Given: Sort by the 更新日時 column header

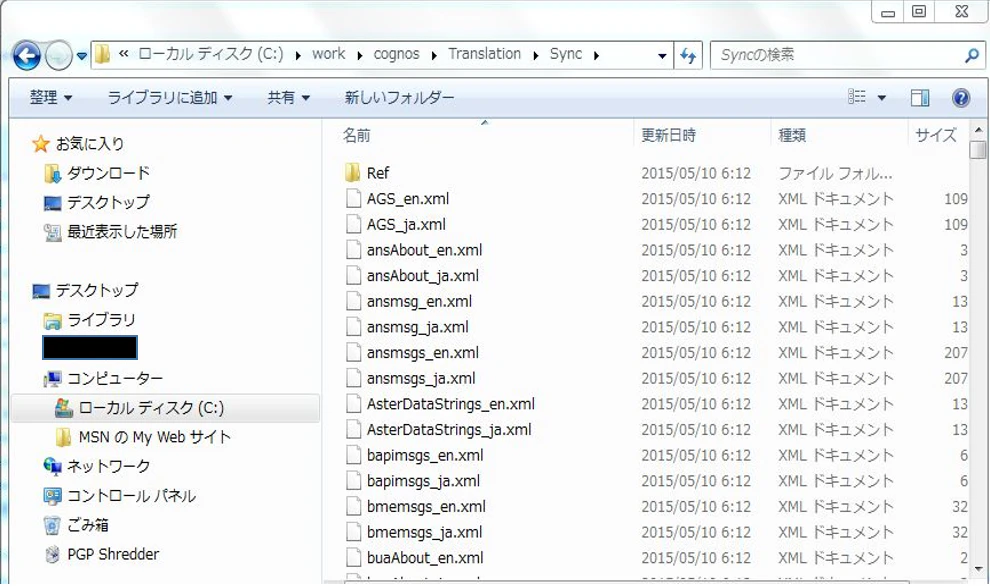Looking at the screenshot, I should pyautogui.click(x=669, y=135).
